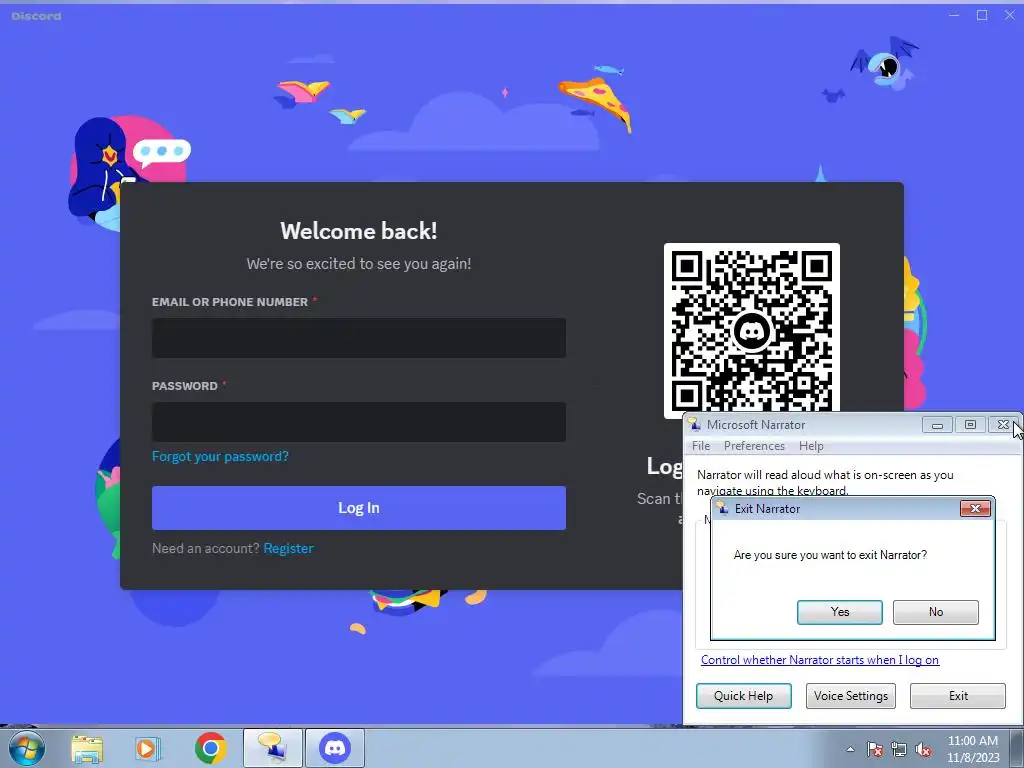Launch Windows Media Player from taskbar
The image size is (1024, 768).
point(148,748)
